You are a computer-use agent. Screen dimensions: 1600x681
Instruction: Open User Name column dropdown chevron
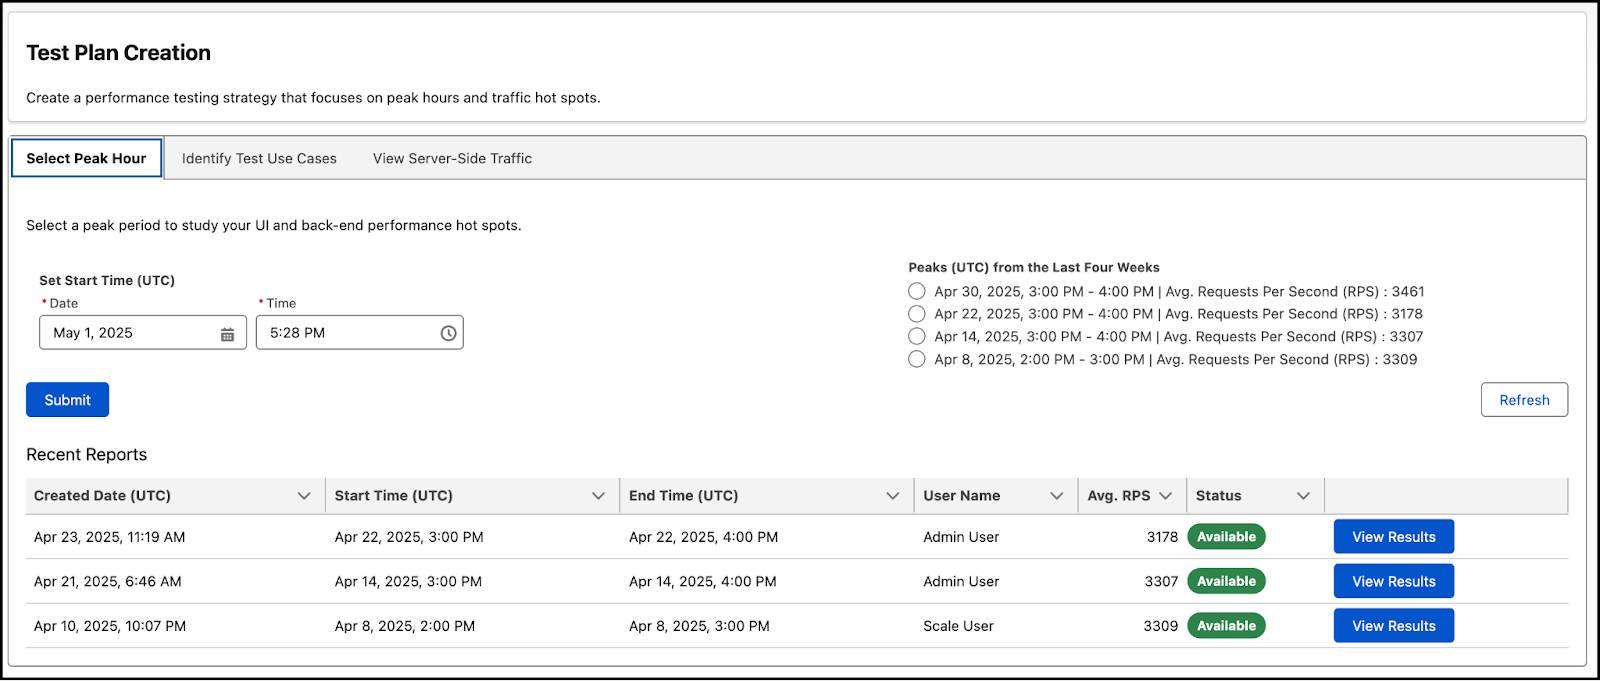[x=1056, y=496]
